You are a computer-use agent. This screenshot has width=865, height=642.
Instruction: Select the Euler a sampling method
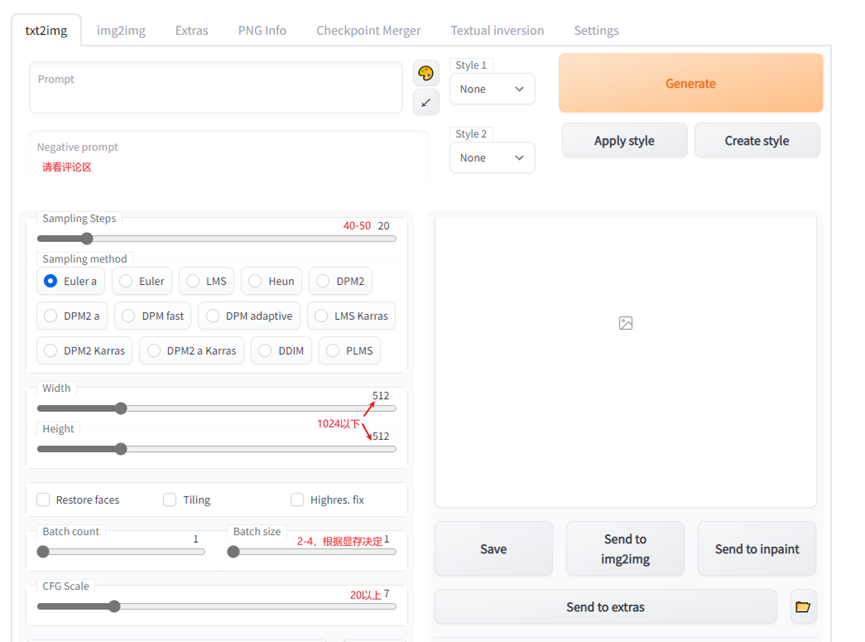coord(71,281)
